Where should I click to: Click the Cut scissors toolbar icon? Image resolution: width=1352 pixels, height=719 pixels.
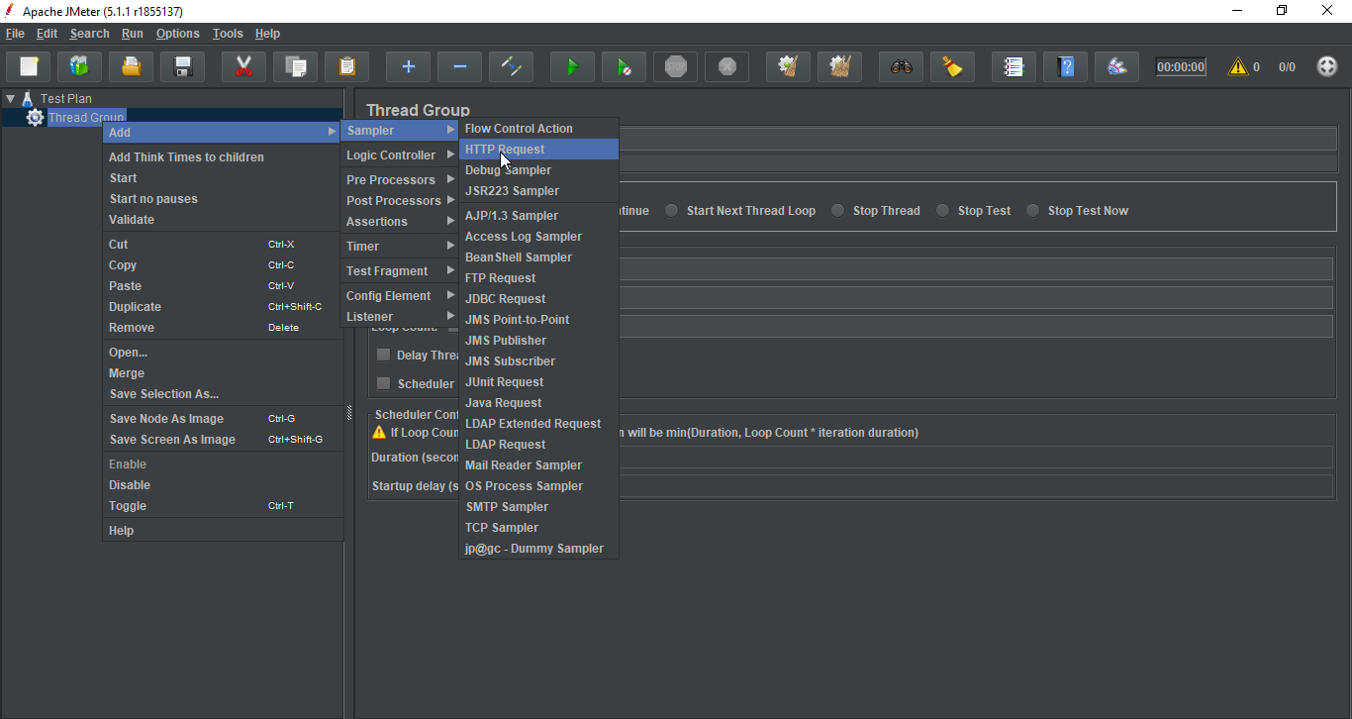click(x=243, y=67)
